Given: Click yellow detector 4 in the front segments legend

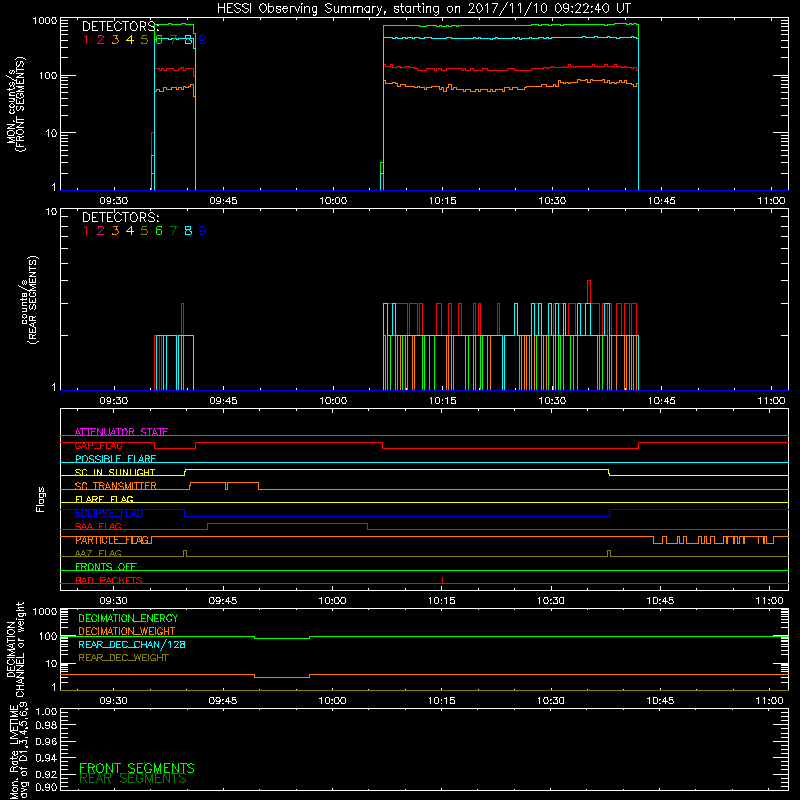Looking at the screenshot, I should (130, 40).
